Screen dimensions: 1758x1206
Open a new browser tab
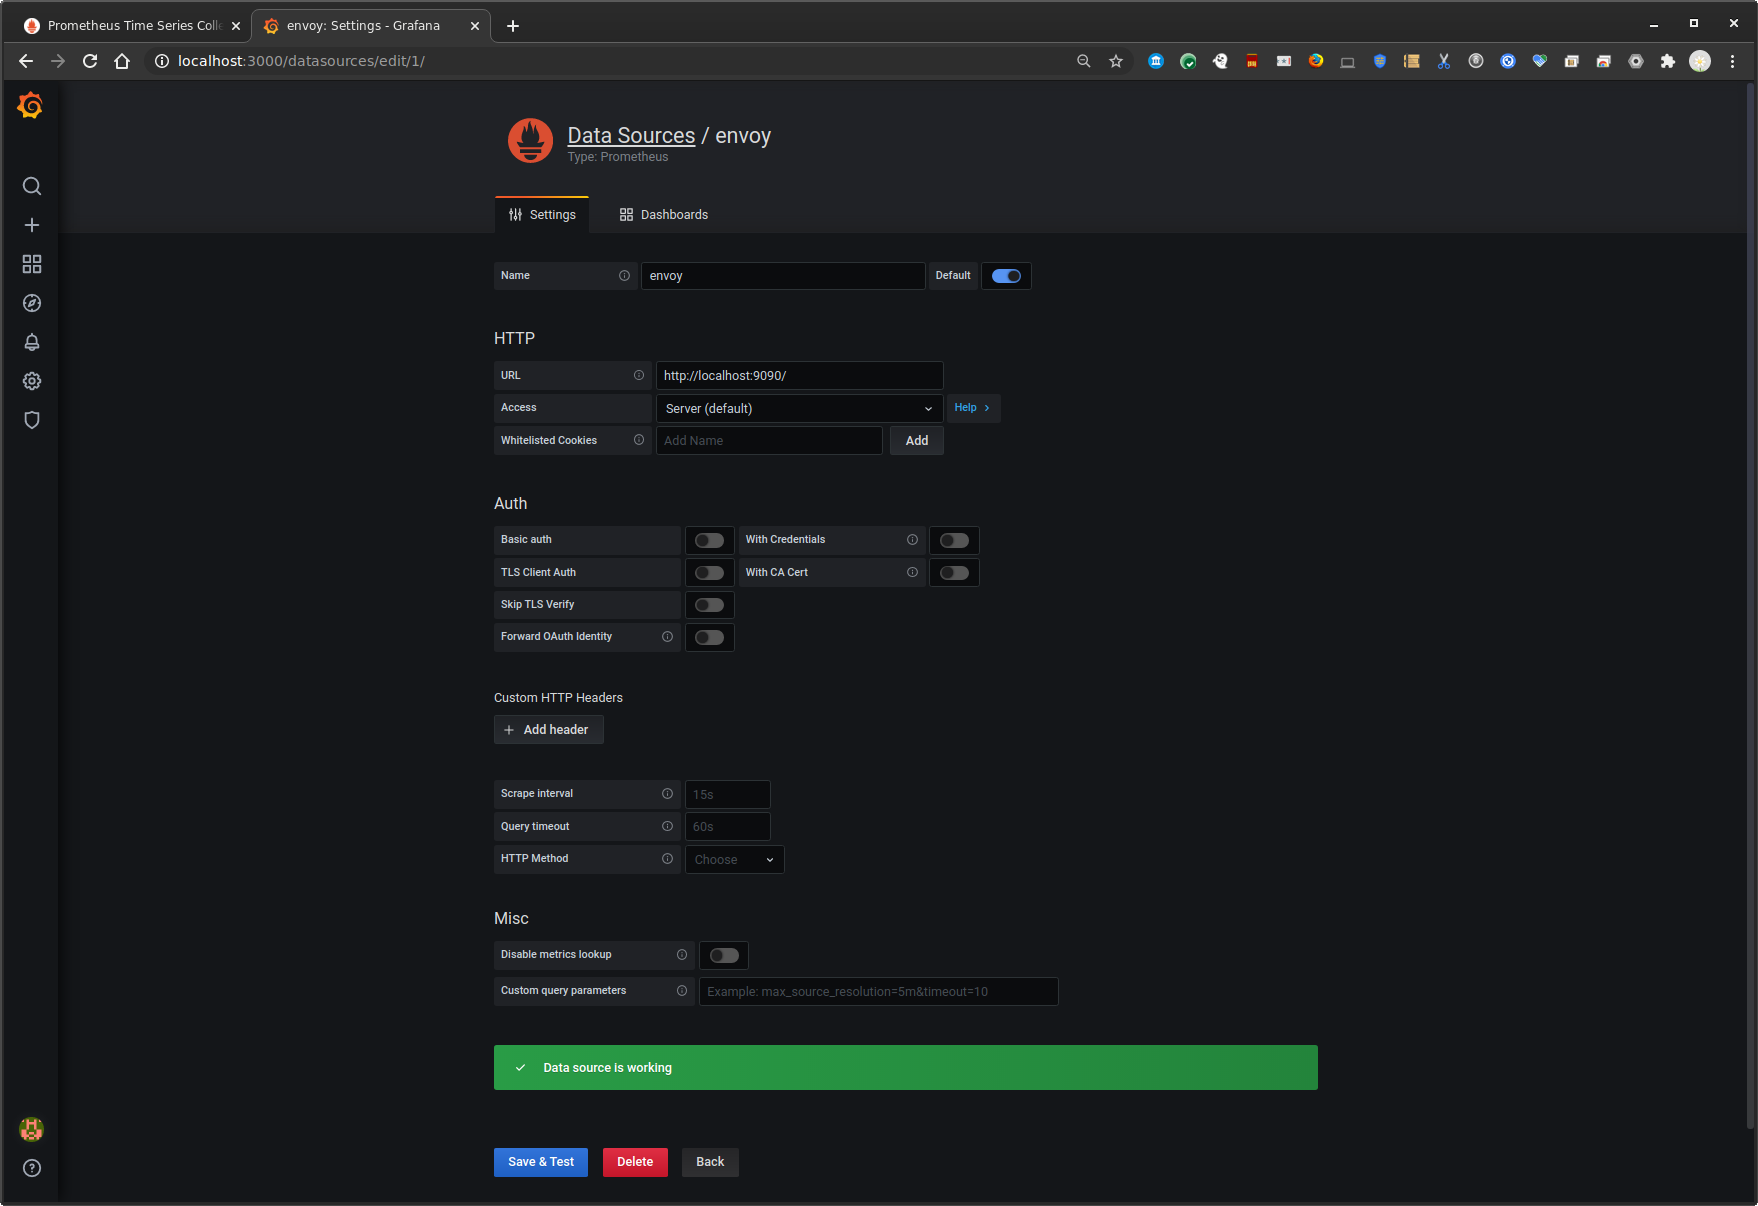[x=513, y=26]
